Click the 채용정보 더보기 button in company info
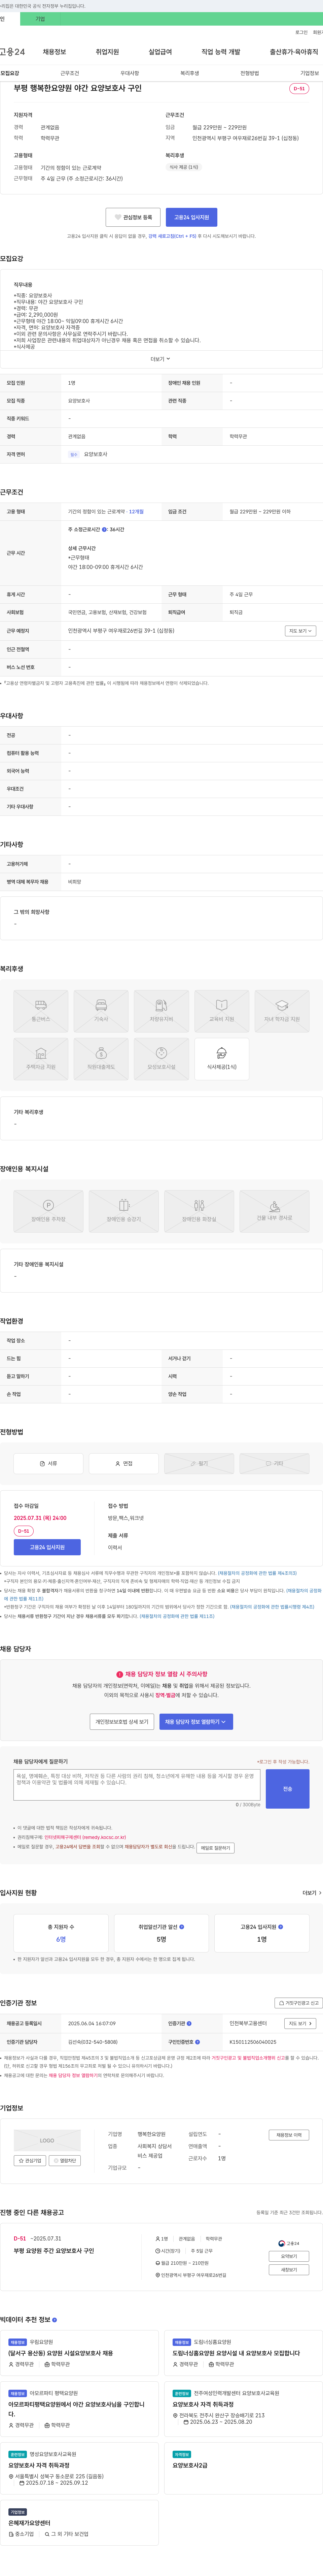This screenshot has height=2576, width=323. pos(289,2135)
